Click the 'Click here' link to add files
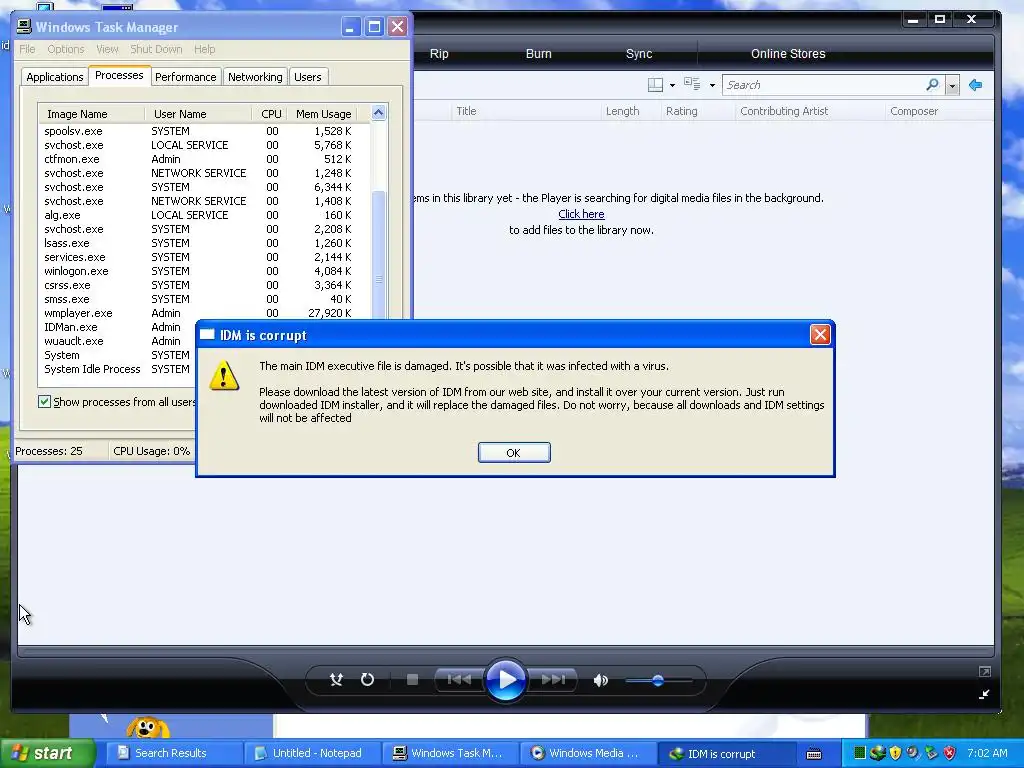The image size is (1024, 768). click(x=581, y=214)
